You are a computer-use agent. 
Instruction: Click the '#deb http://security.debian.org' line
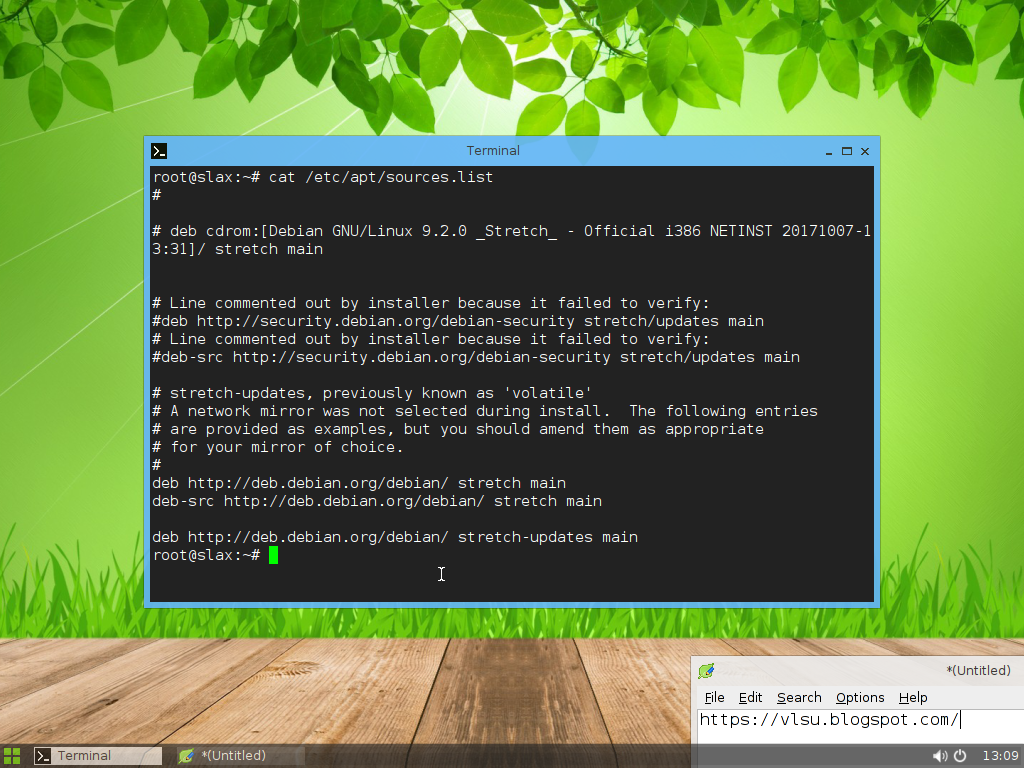tap(458, 321)
